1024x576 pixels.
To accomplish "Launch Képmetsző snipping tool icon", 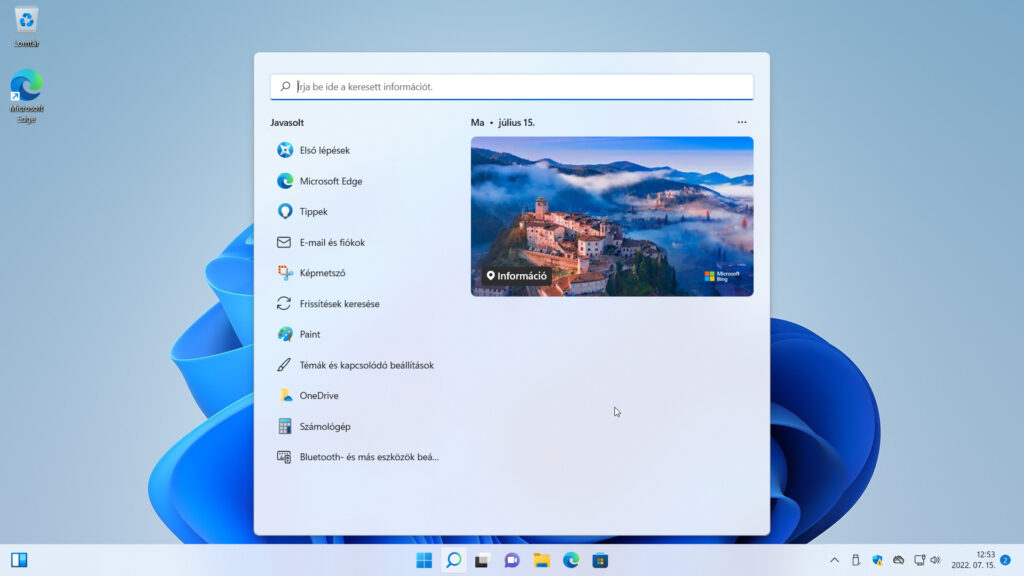I will tap(285, 273).
